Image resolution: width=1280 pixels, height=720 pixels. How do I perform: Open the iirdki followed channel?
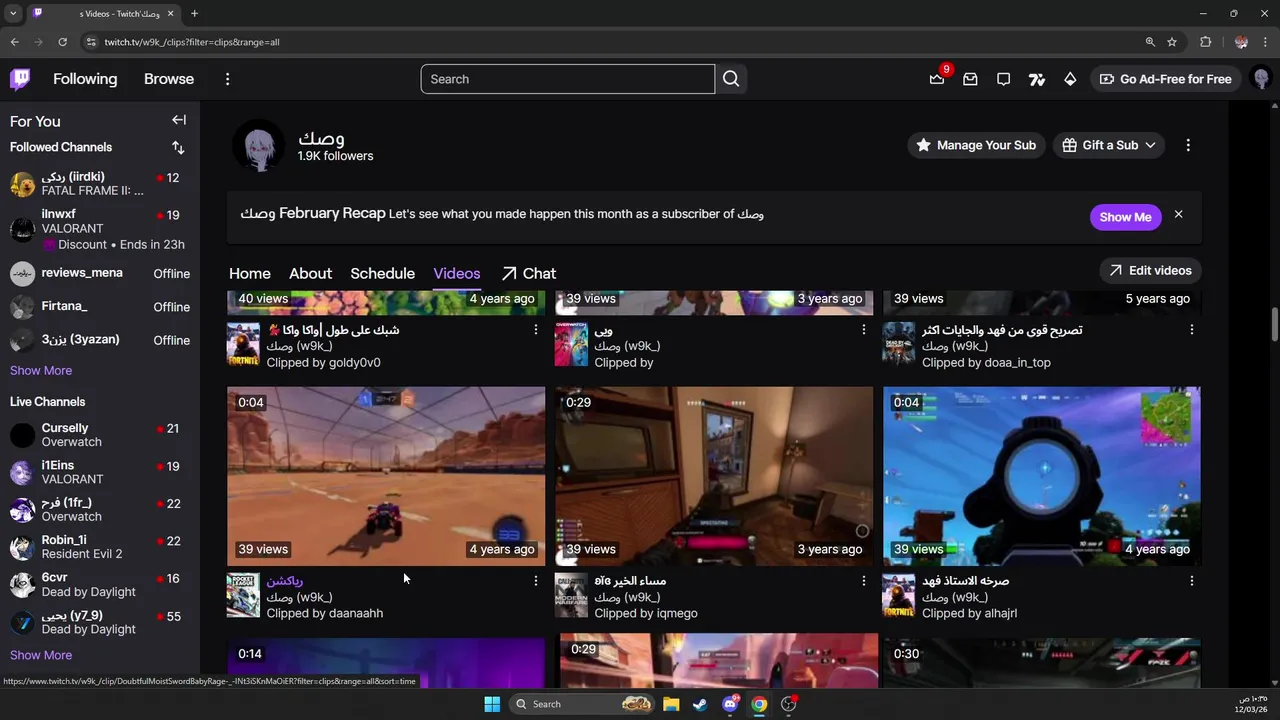[100, 184]
